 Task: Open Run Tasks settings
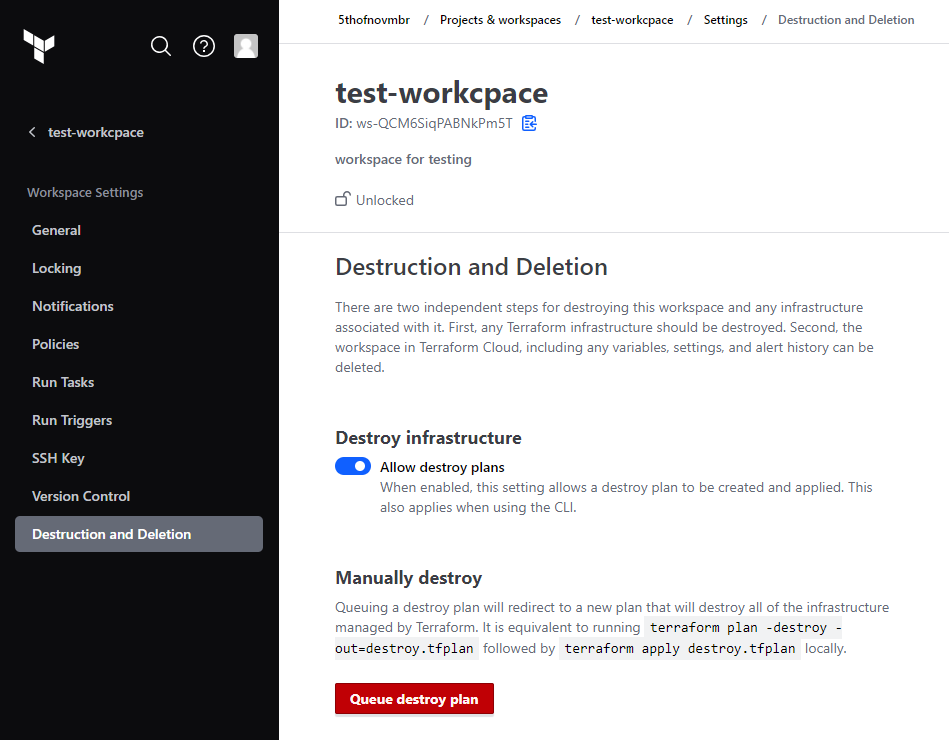click(63, 382)
